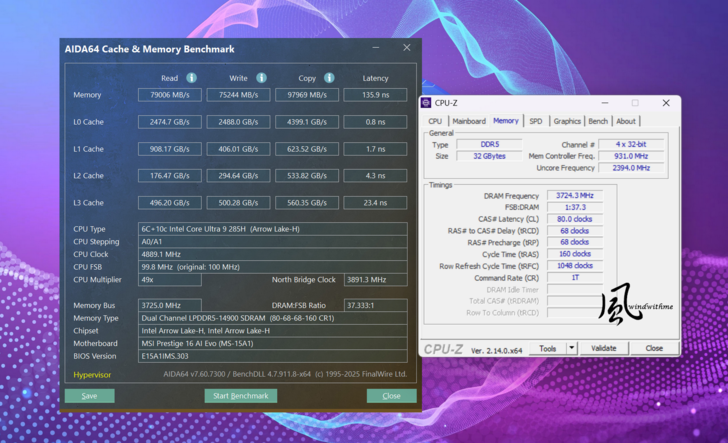Click the CPU-Z Tools button
The width and height of the screenshot is (728, 443).
[x=547, y=348]
